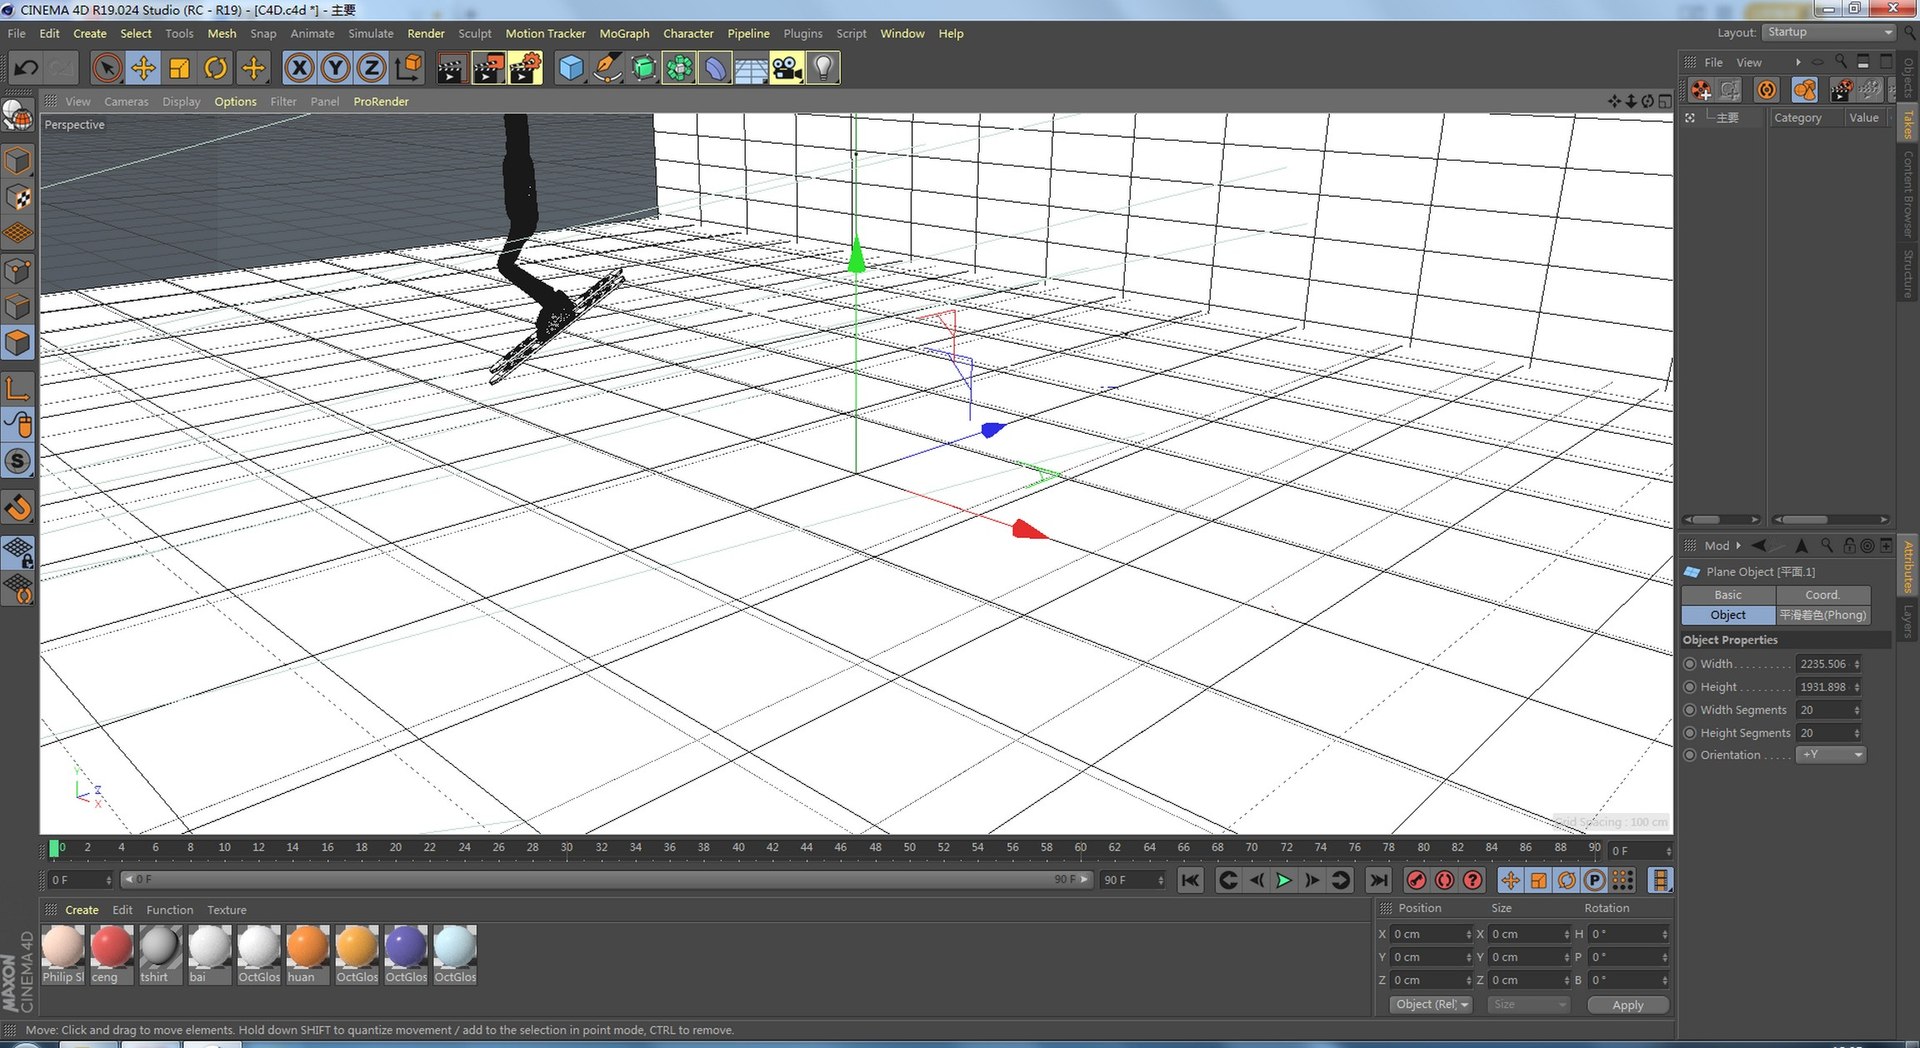This screenshot has width=1920, height=1048.
Task: Switch to the Basic tab
Action: (x=1728, y=595)
